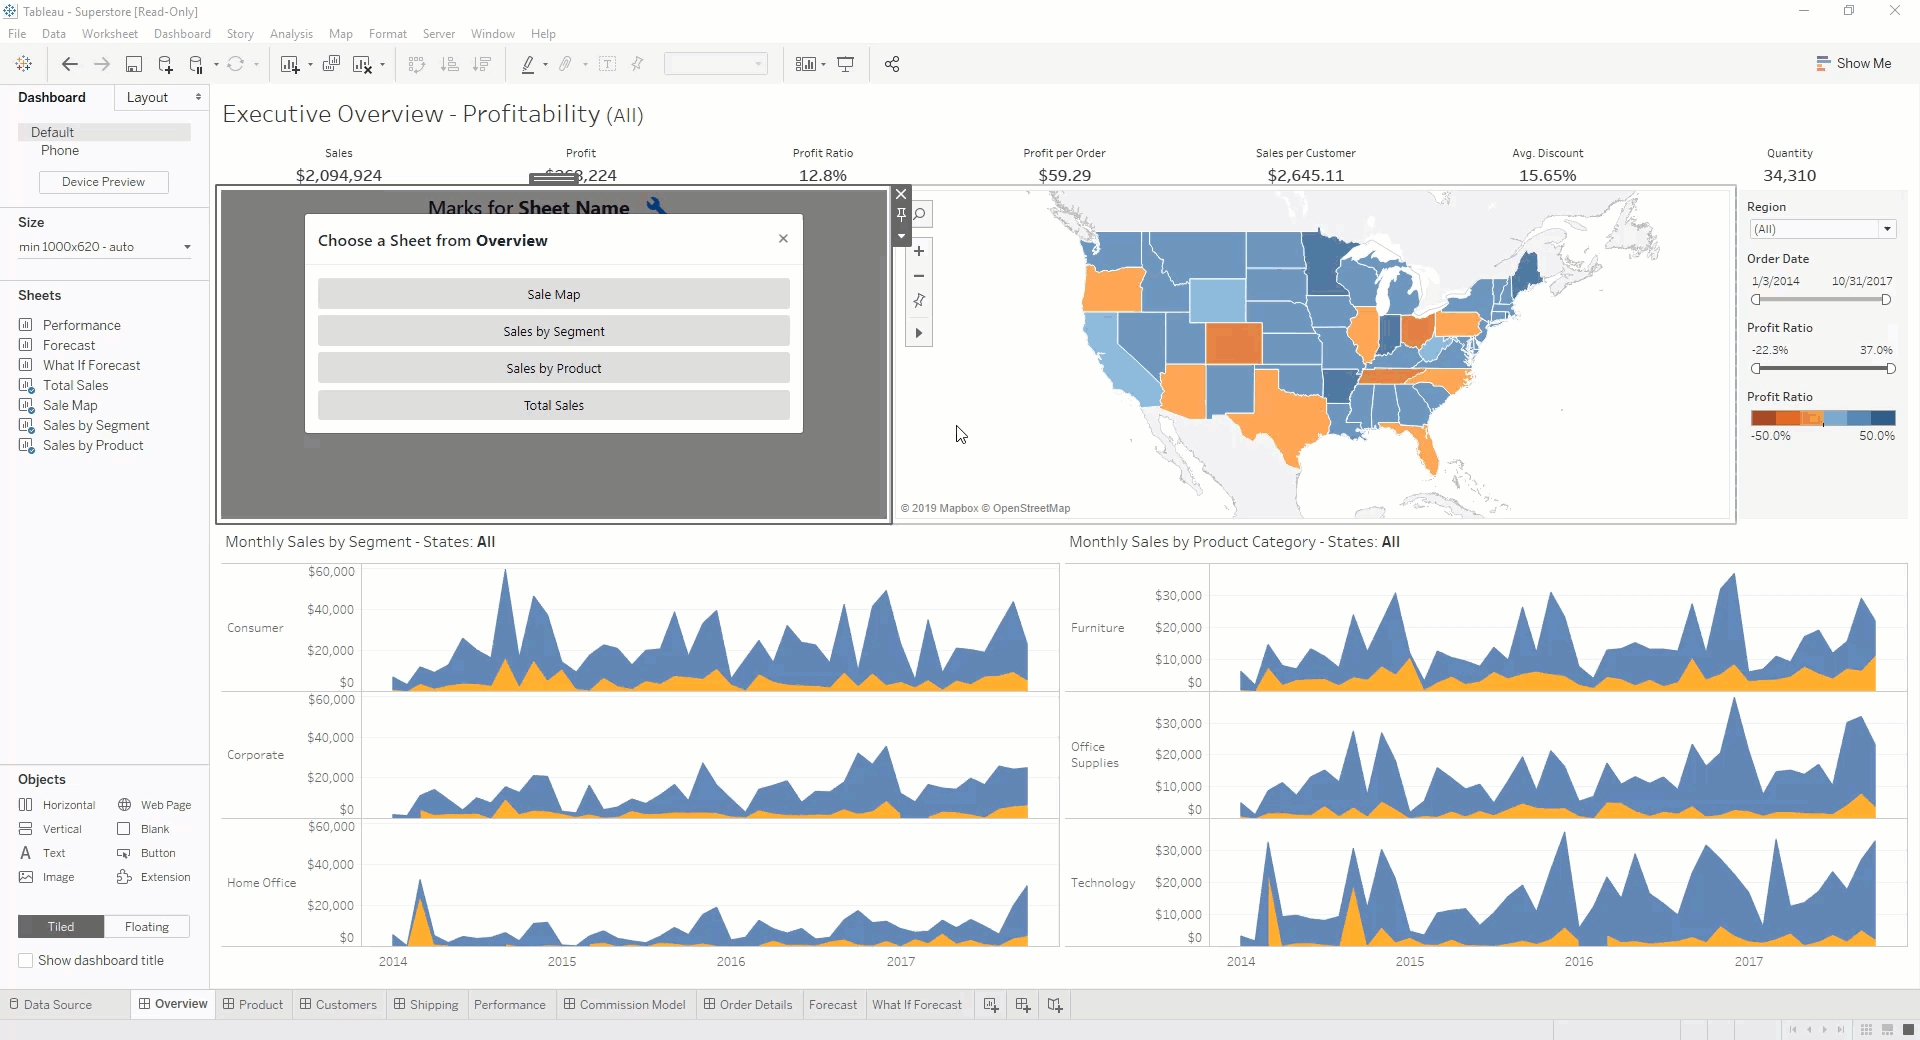Select Phone device layout
Screen dimensions: 1920x1040
[60, 150]
